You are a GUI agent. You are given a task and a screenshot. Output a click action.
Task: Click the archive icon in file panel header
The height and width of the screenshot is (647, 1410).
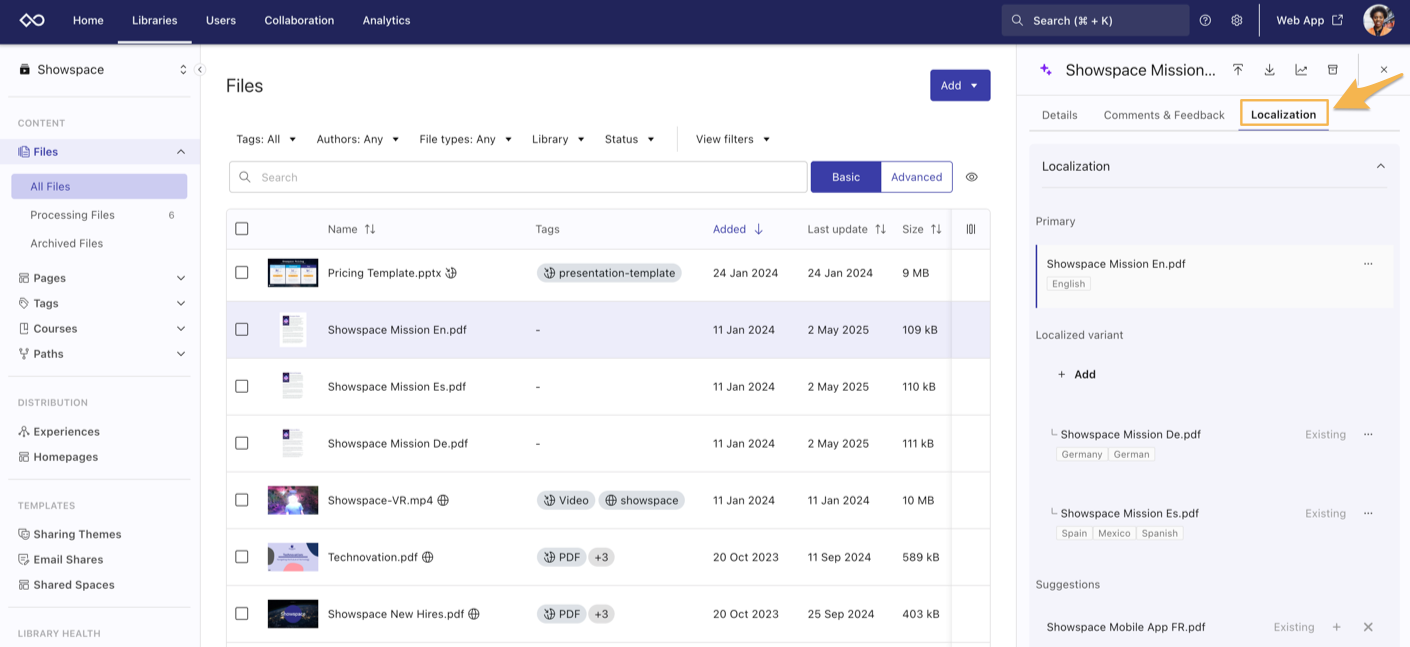tap(1332, 70)
